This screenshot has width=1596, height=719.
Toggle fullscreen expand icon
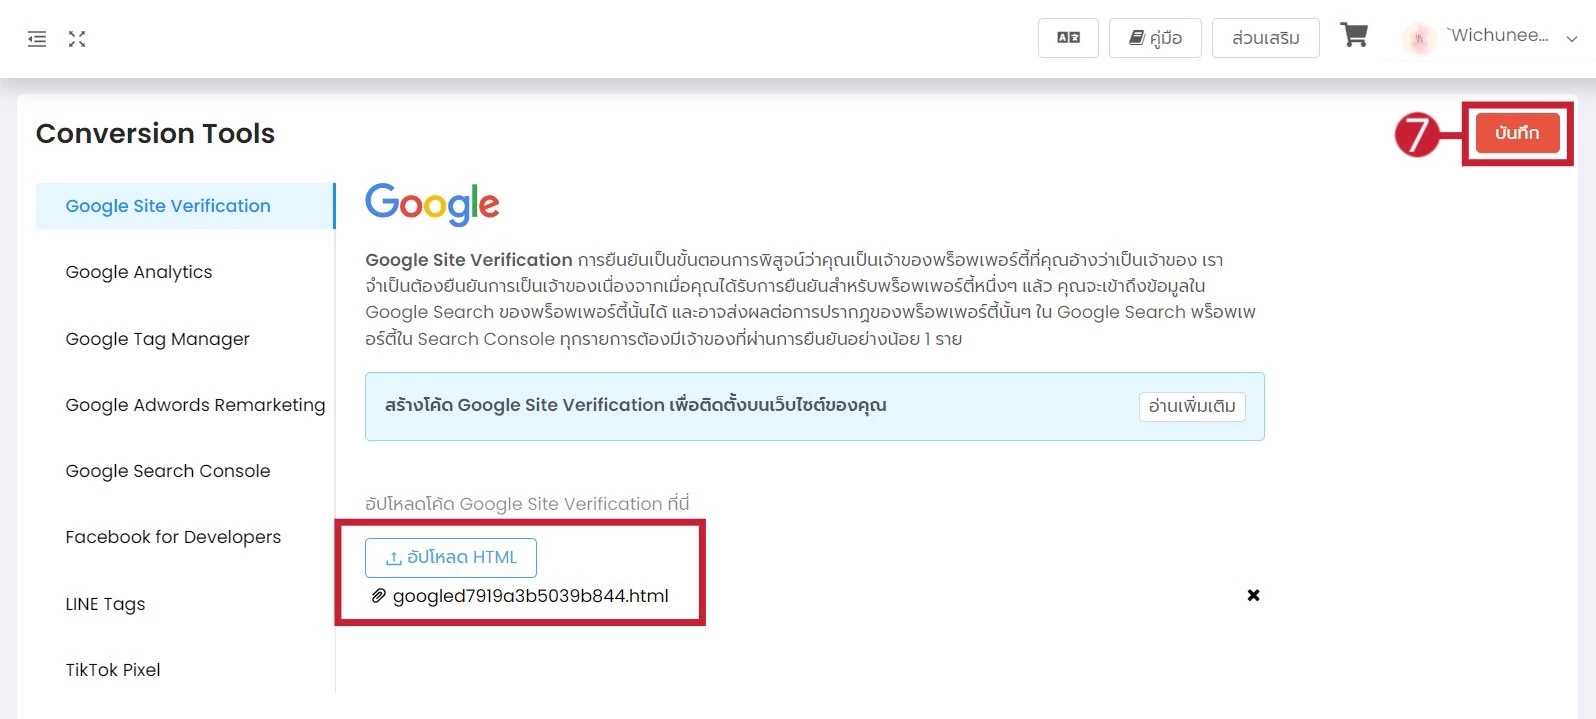point(77,39)
